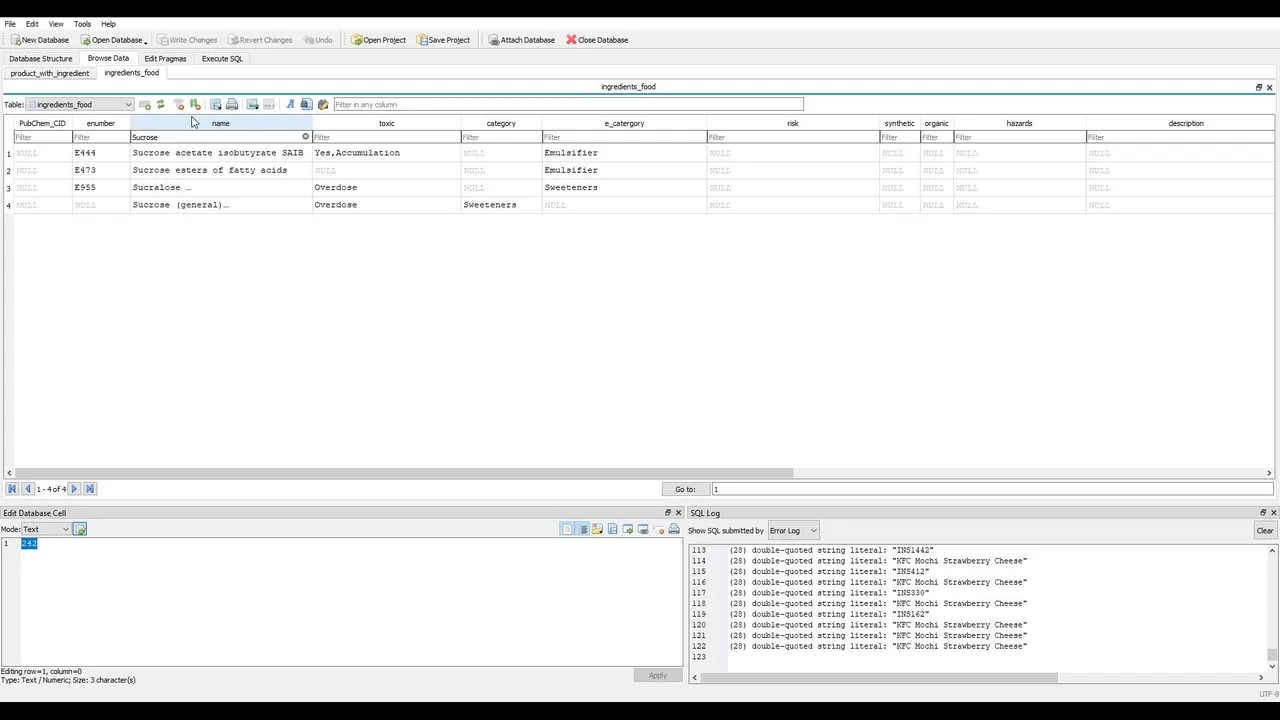Select the 'E473' enumber cell
Image resolution: width=1280 pixels, height=720 pixels.
[x=101, y=170]
